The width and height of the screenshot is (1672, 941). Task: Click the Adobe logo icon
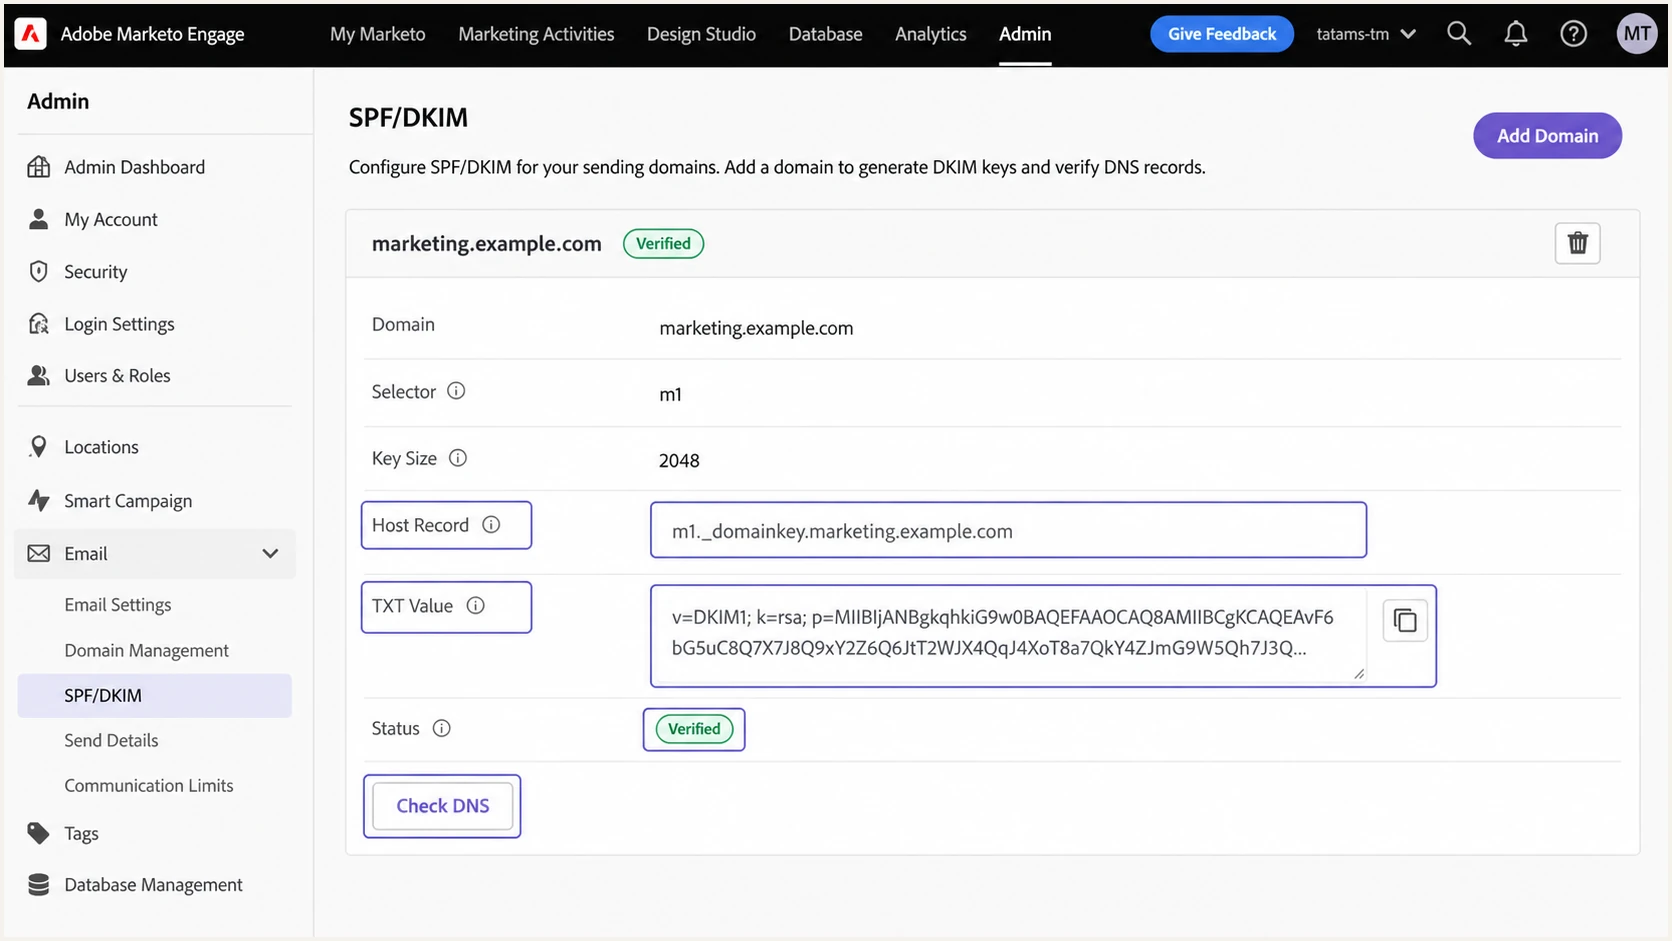31,34
